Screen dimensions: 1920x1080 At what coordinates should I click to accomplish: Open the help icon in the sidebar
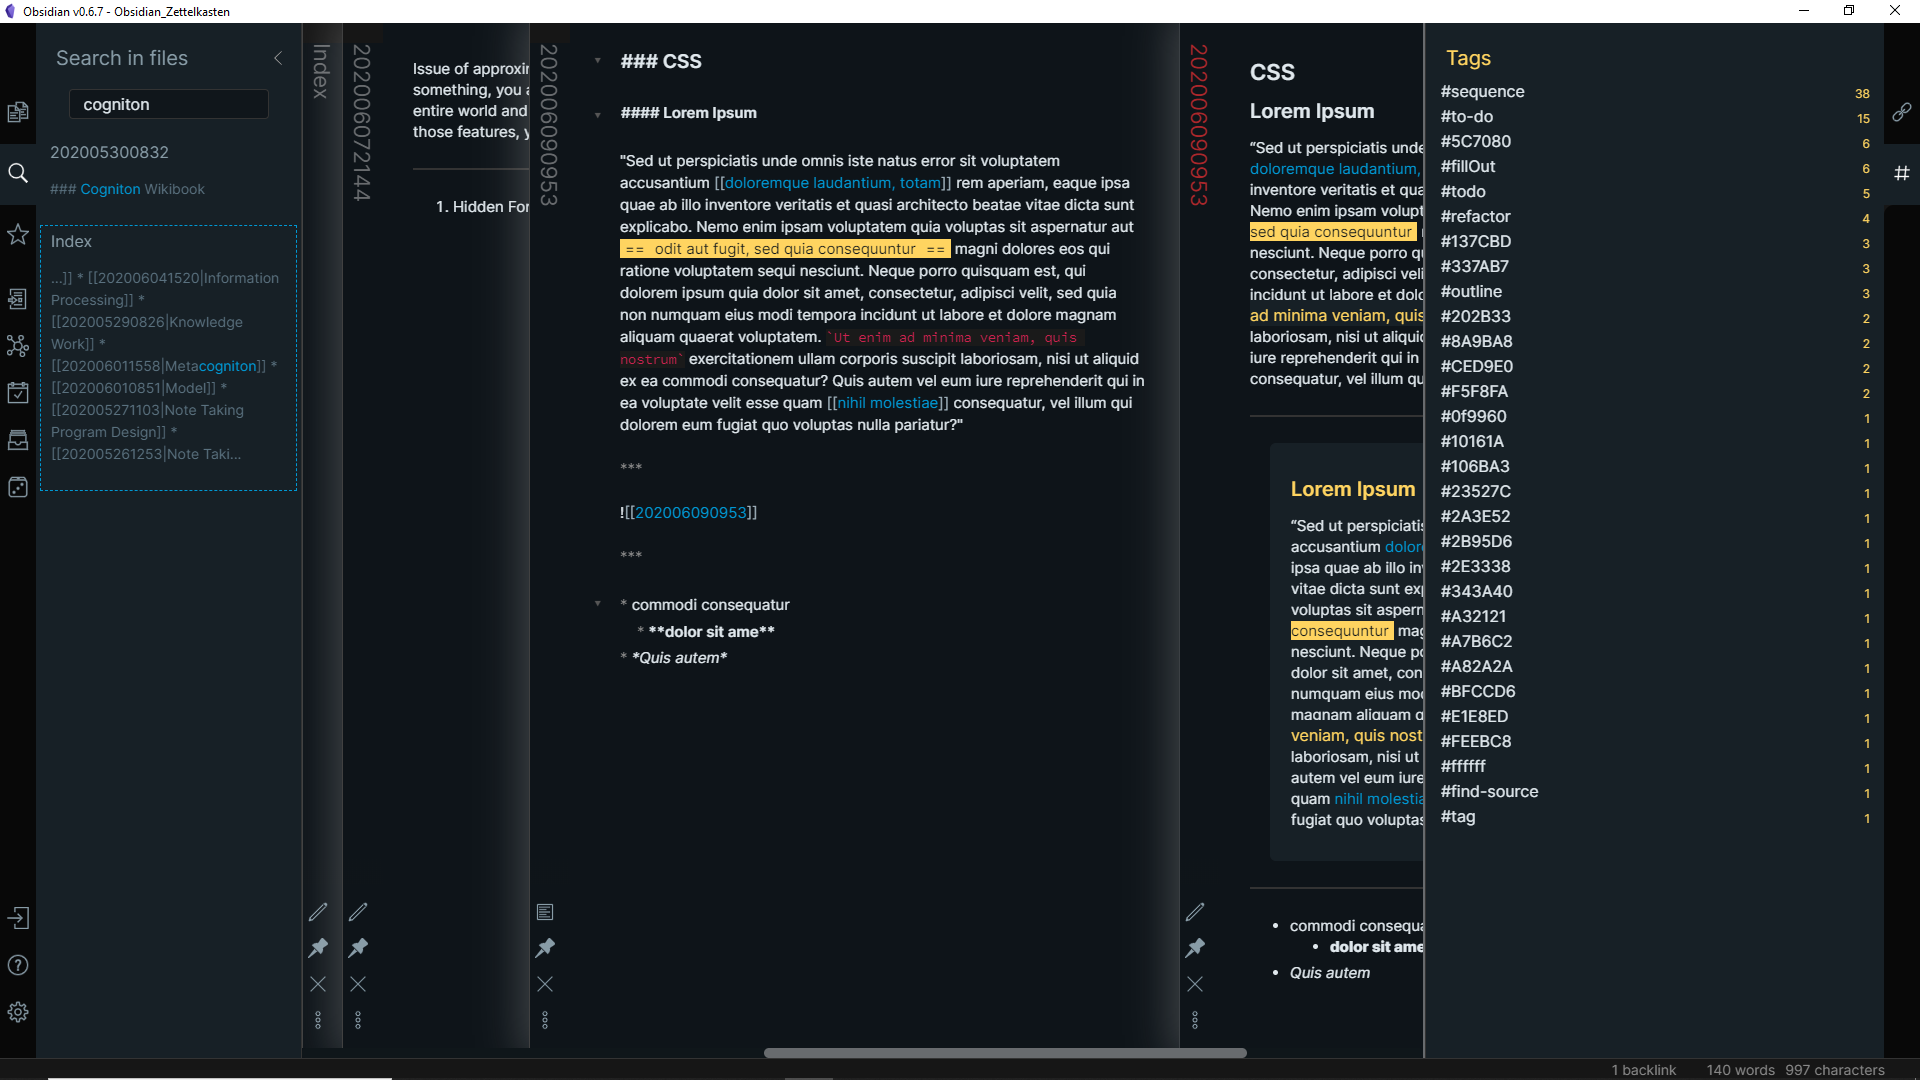tap(18, 965)
